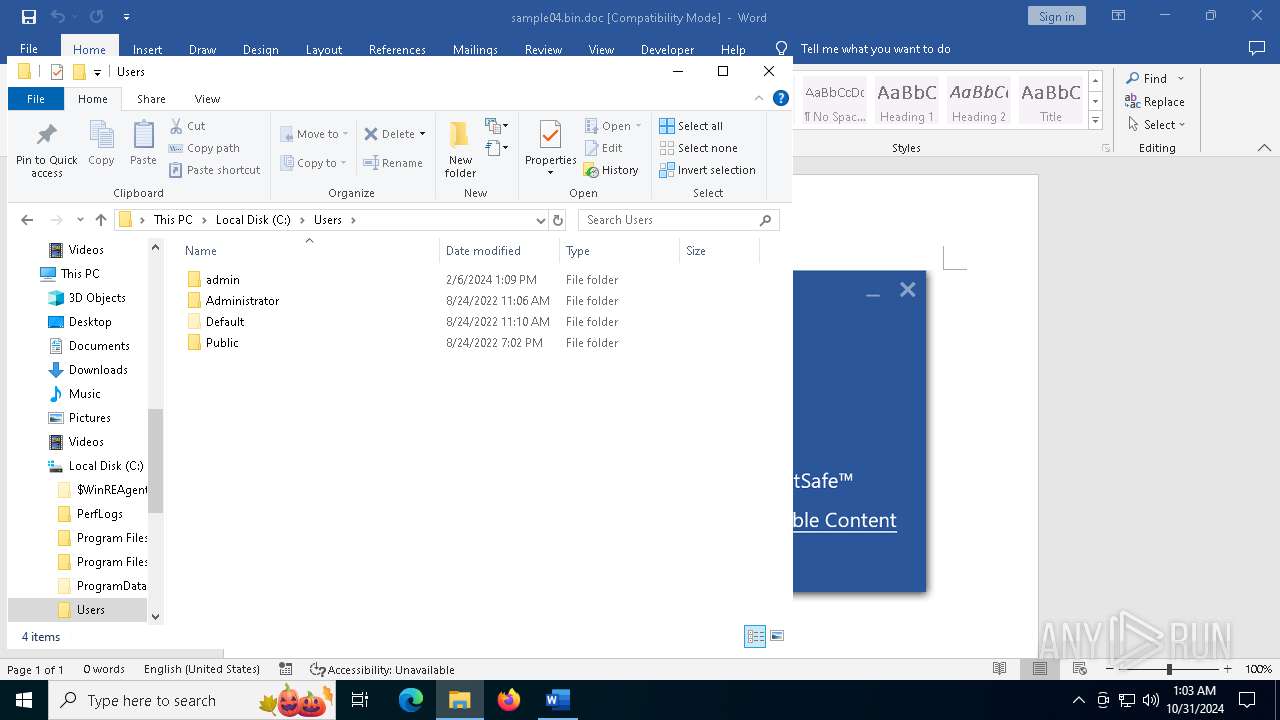Click the Cut scissors command

coord(187,126)
